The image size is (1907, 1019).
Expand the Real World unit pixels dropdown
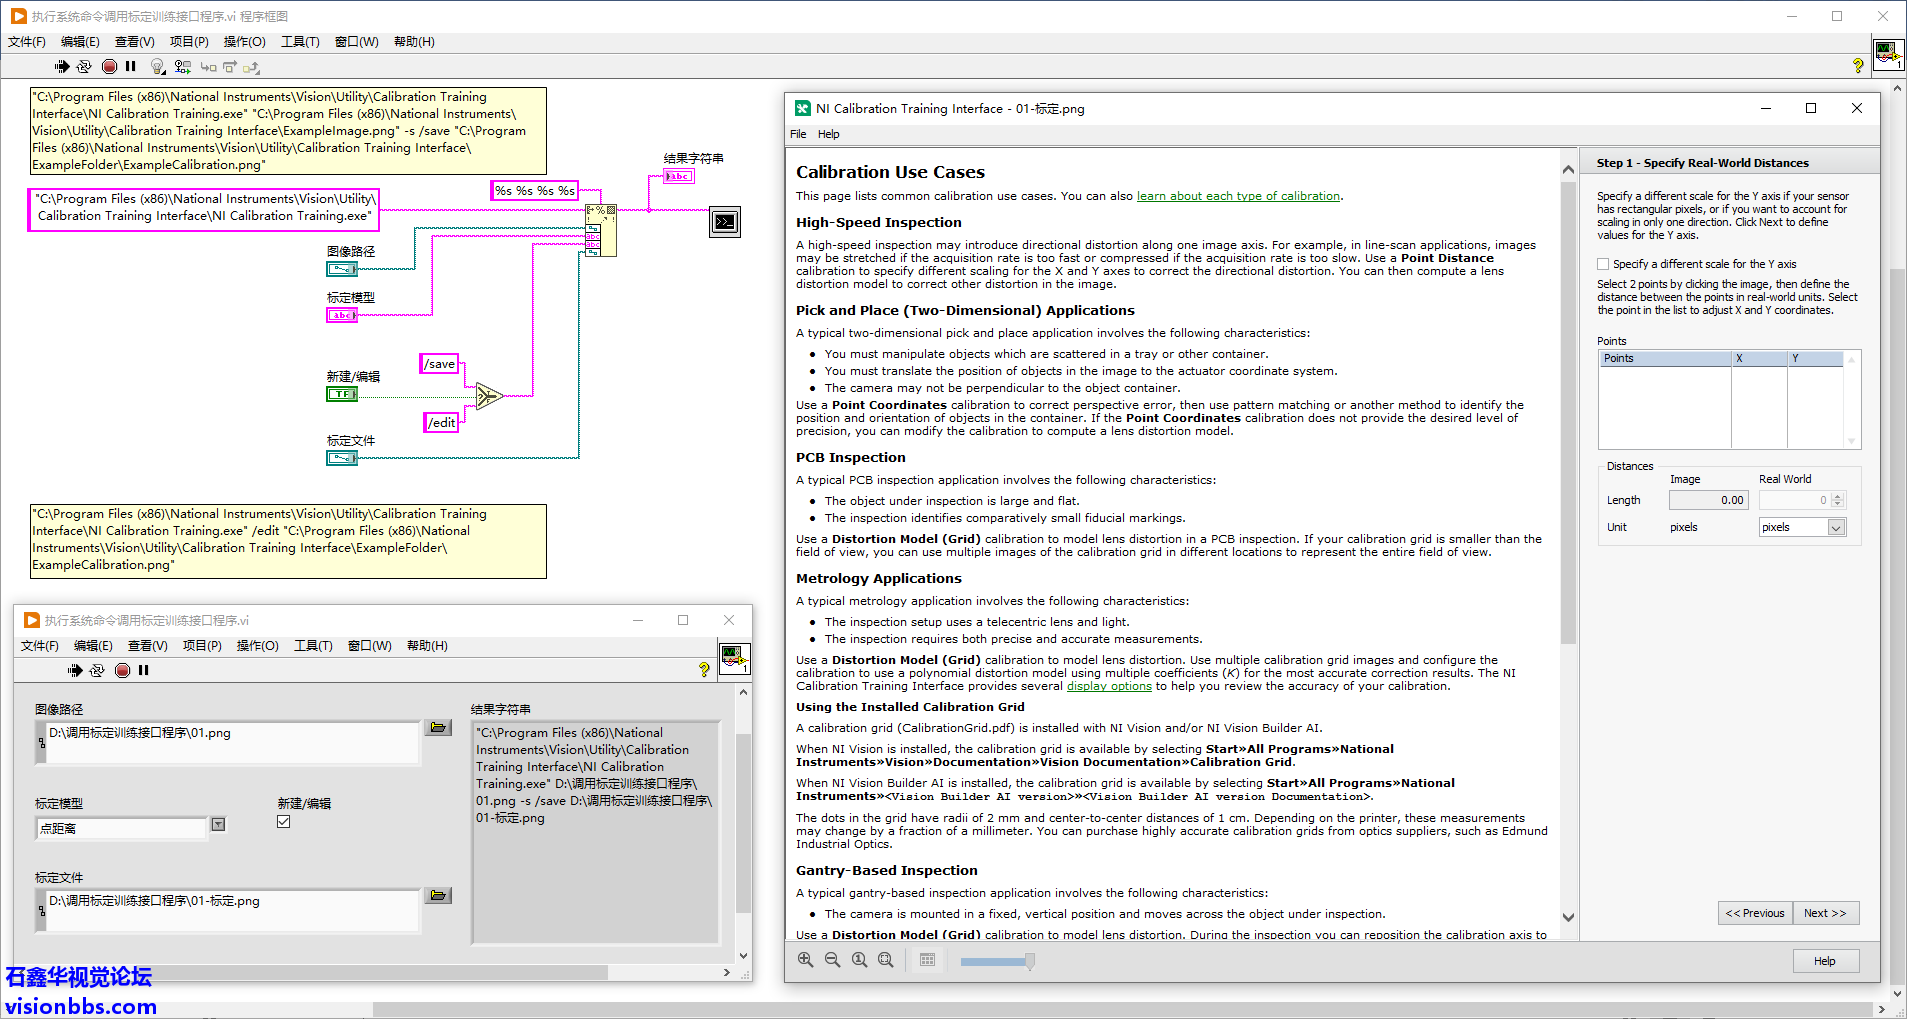click(x=1836, y=528)
